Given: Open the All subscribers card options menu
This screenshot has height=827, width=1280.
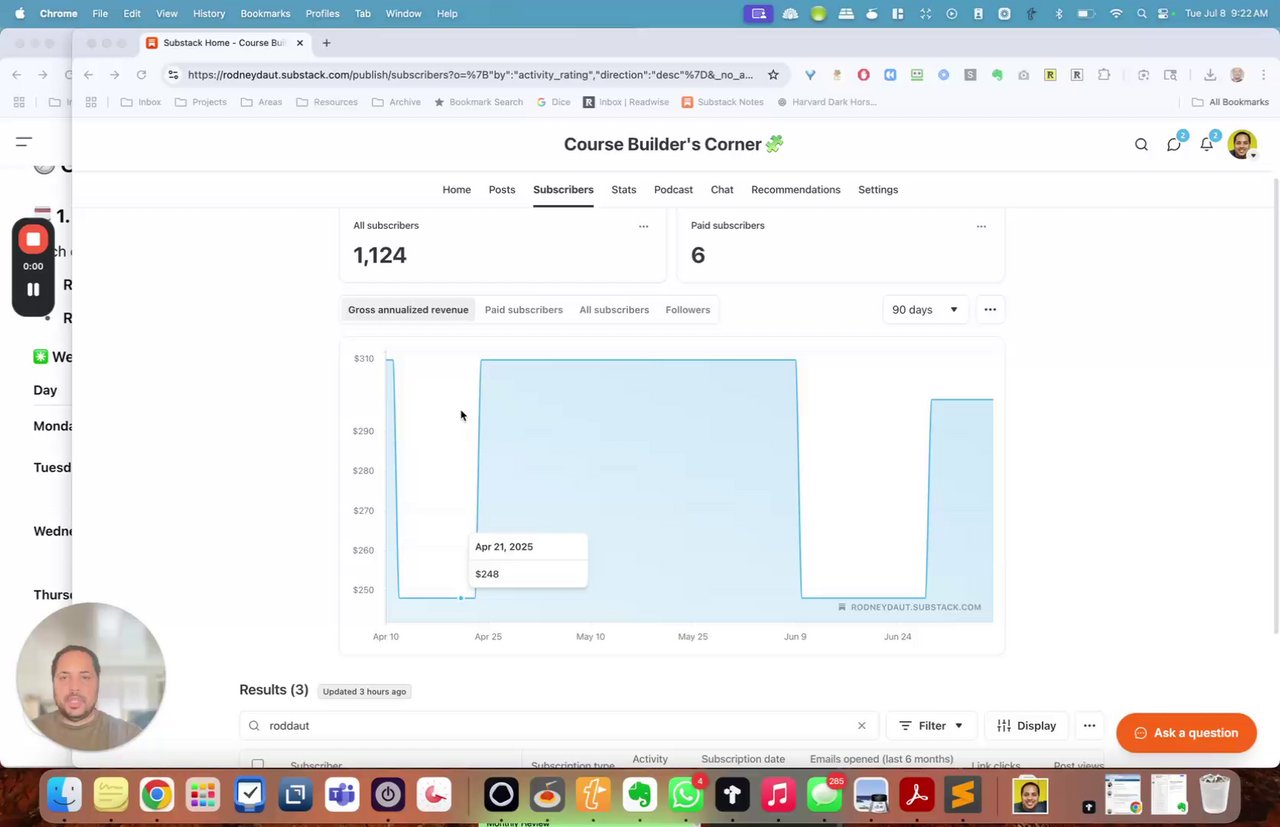Looking at the screenshot, I should pyautogui.click(x=644, y=226).
